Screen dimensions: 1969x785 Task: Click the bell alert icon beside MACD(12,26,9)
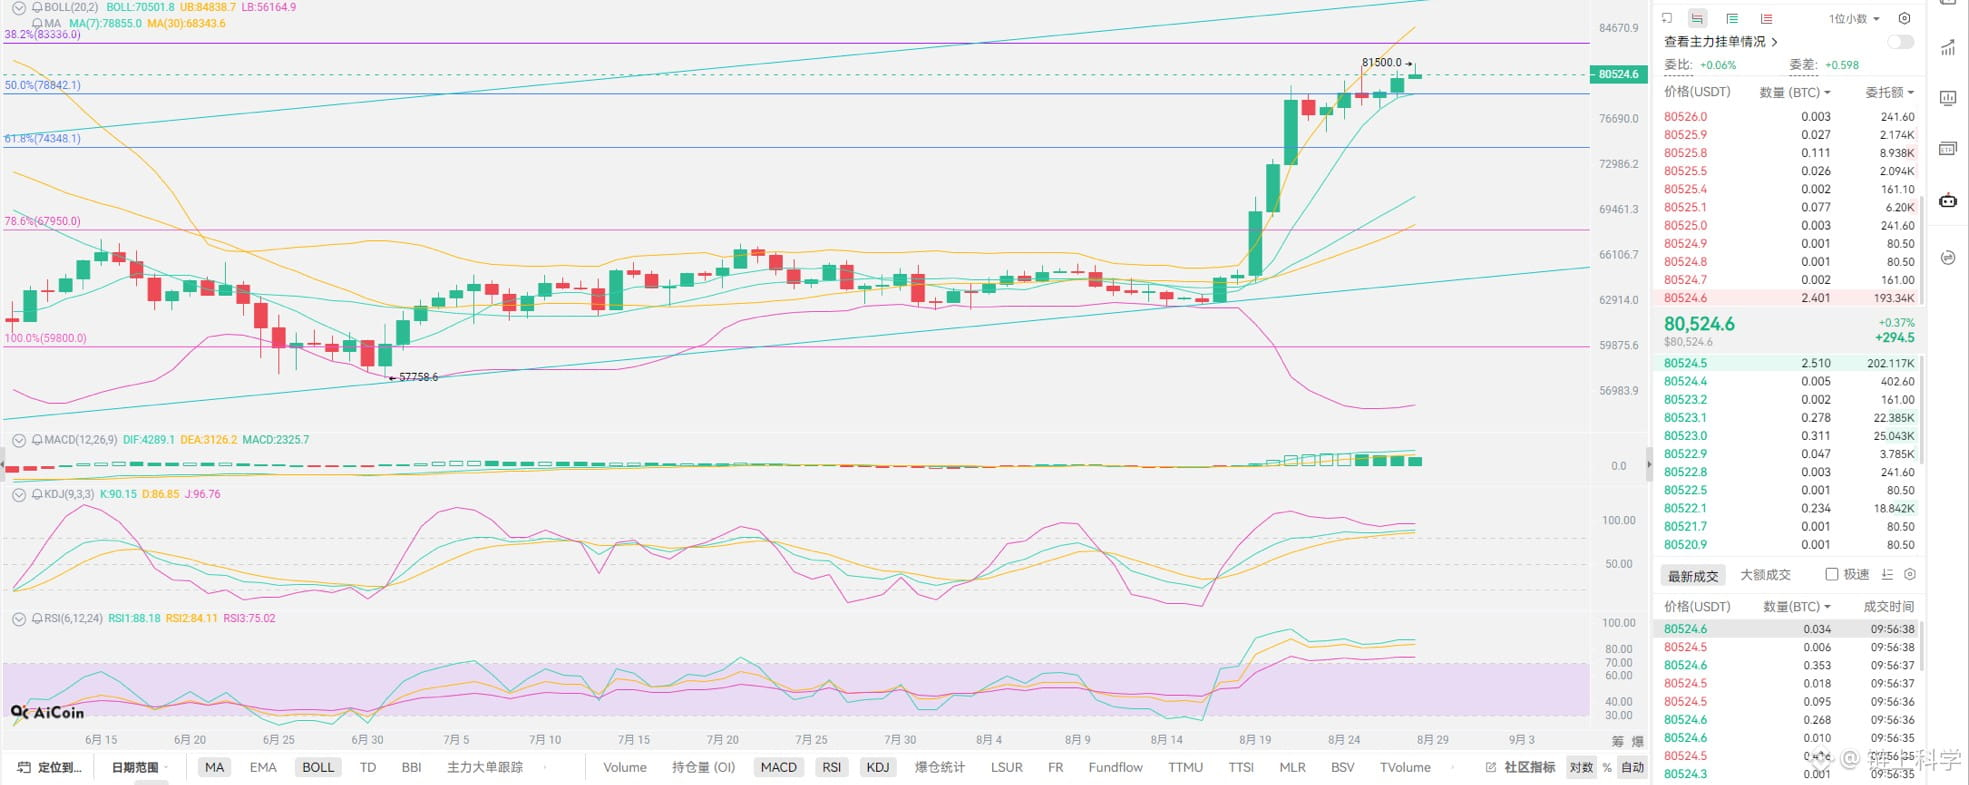38,440
